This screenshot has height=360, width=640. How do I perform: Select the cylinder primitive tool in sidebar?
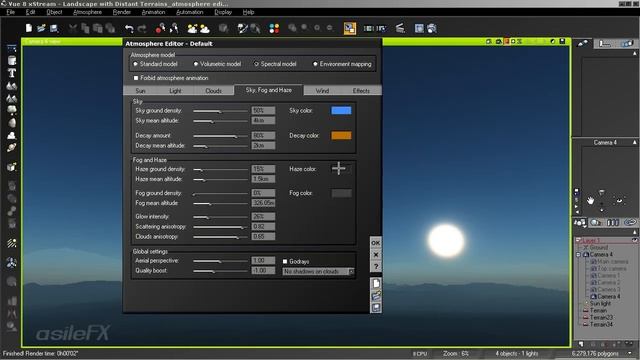12,60
